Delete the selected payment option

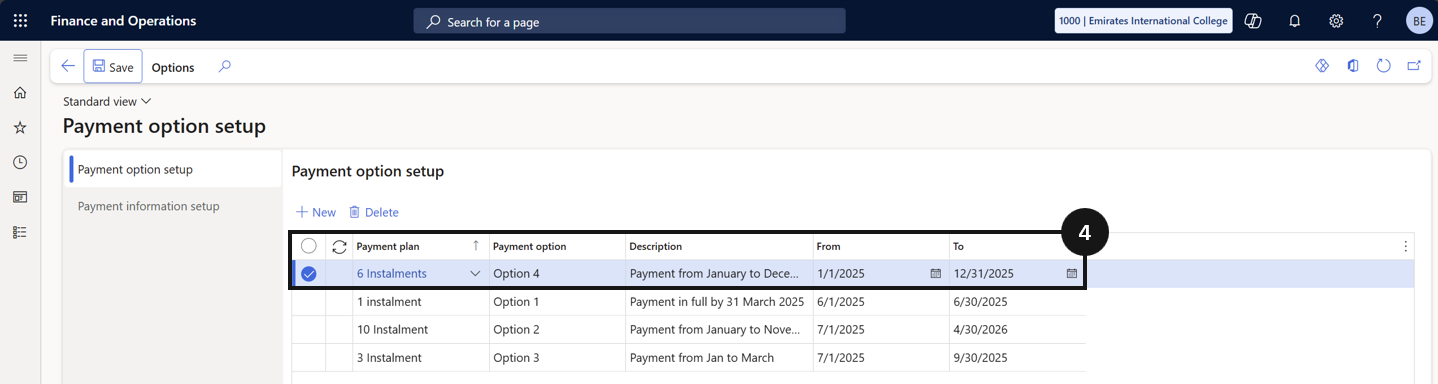(373, 212)
